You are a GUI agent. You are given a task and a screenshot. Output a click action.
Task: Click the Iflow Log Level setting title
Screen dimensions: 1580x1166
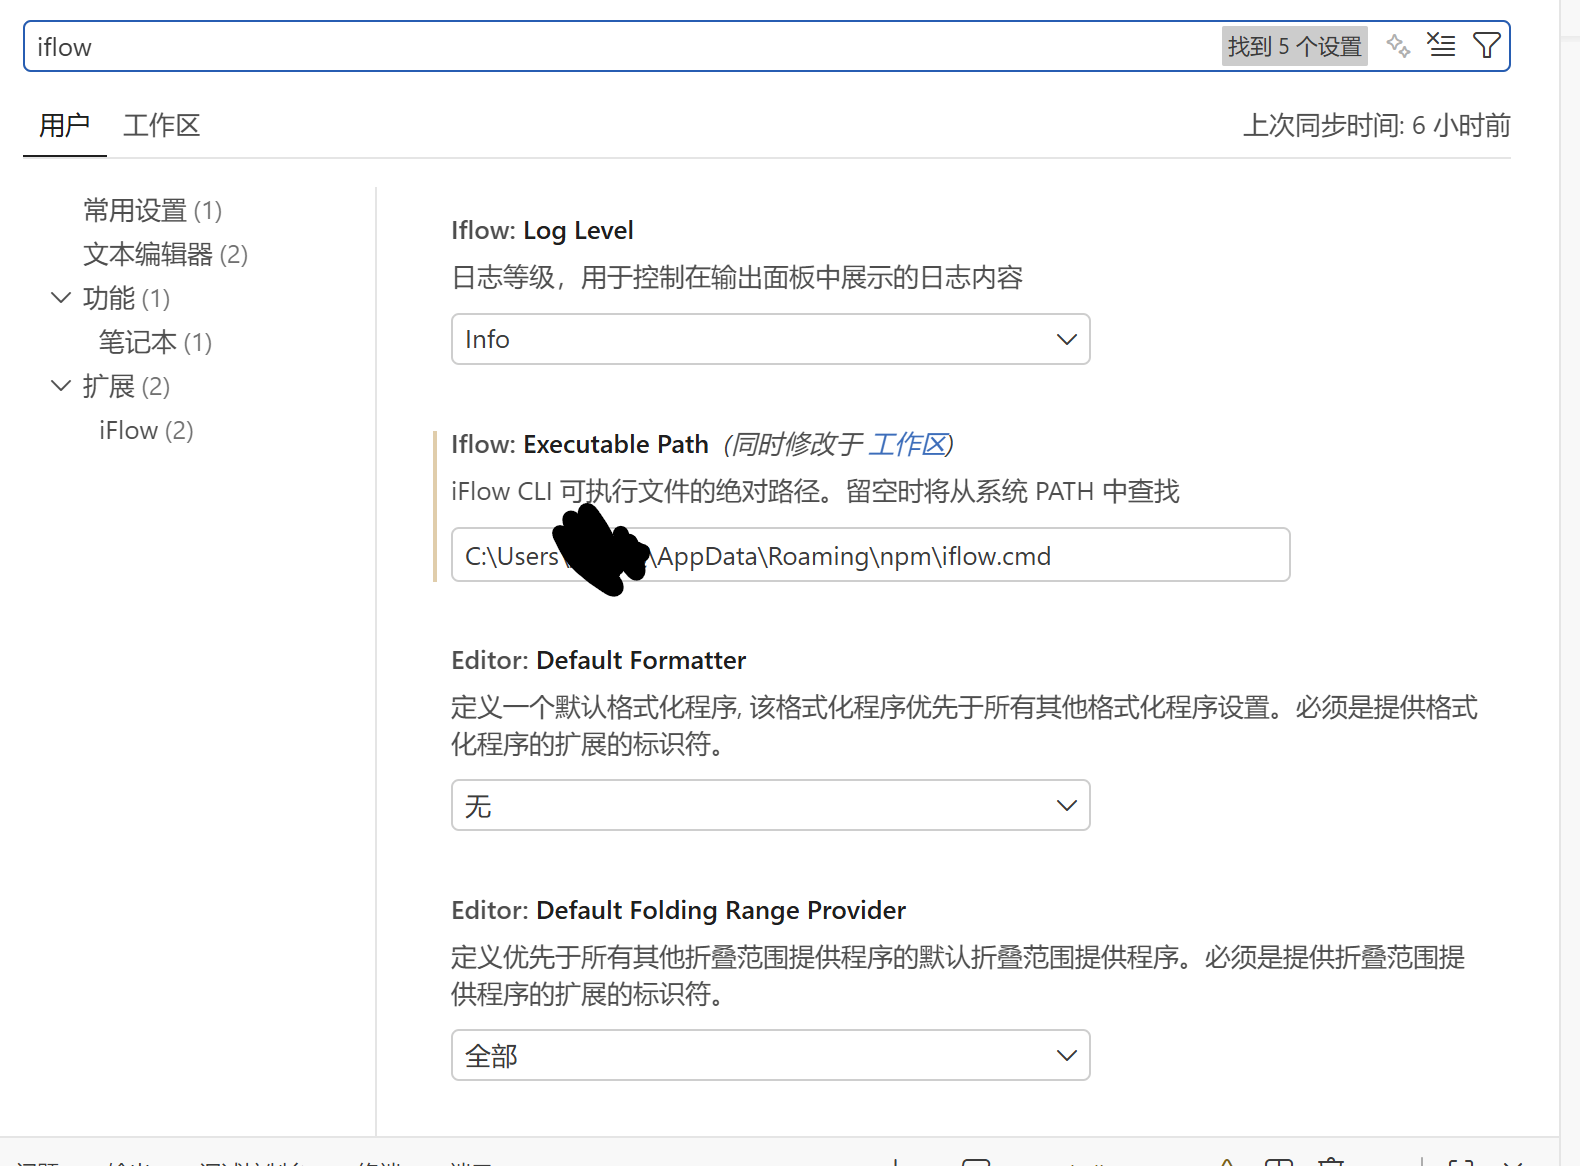542,231
